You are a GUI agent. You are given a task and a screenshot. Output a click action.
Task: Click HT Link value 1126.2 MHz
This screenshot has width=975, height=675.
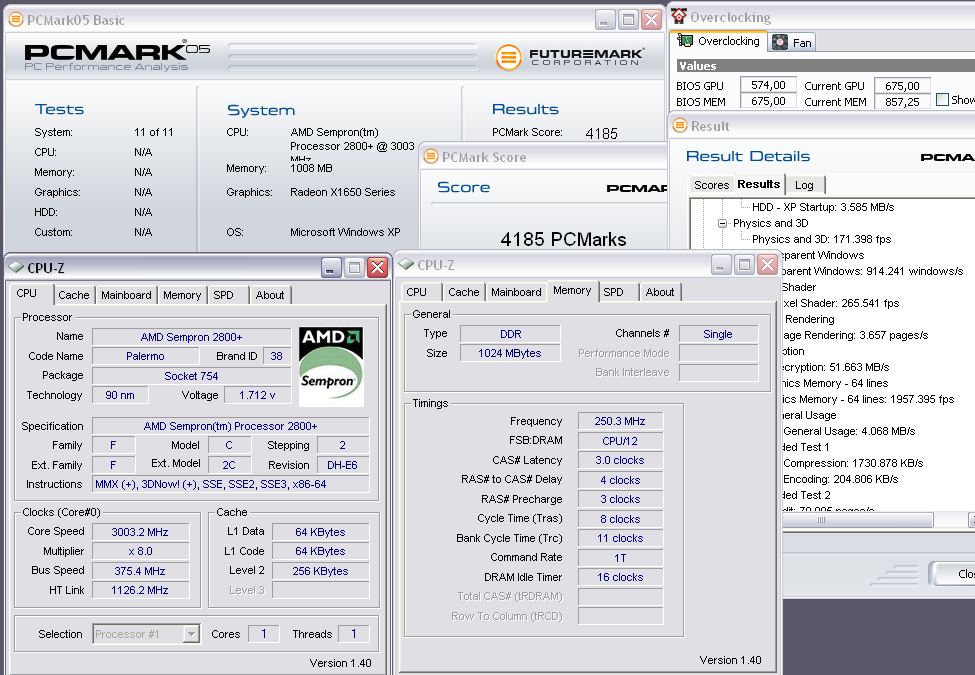point(141,590)
